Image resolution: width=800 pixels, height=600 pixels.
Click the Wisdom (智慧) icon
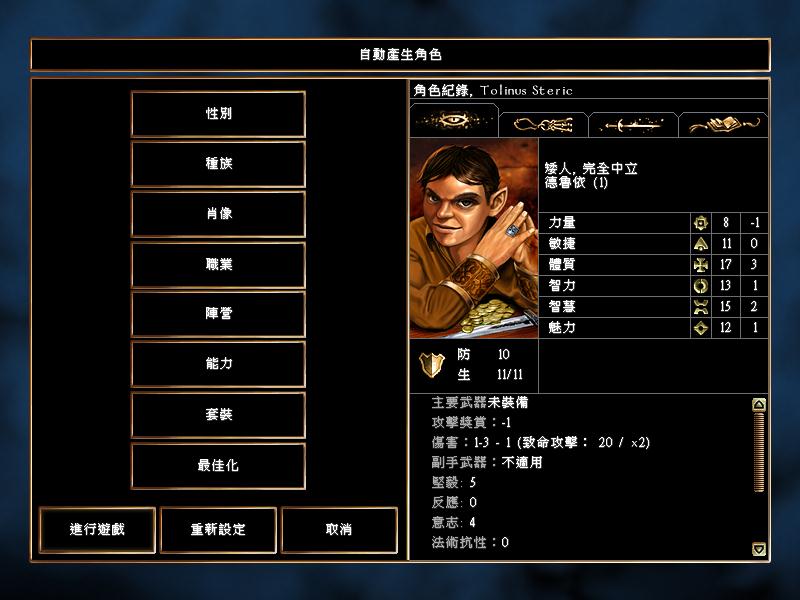pyautogui.click(x=701, y=307)
